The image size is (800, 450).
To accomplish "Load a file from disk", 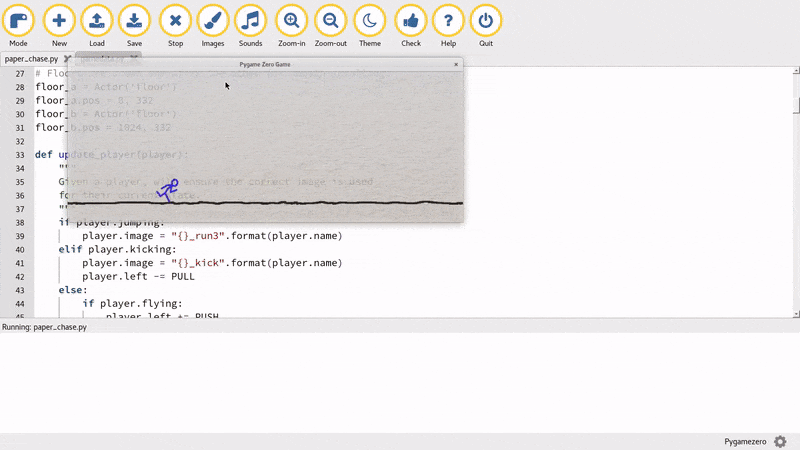I will [96, 26].
